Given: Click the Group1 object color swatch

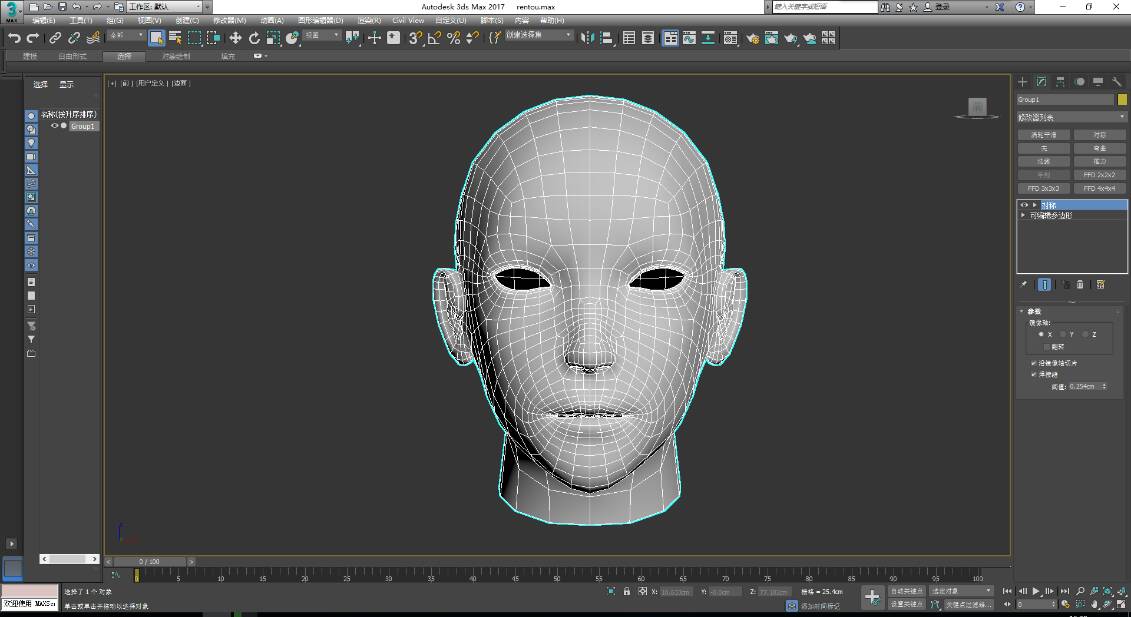Looking at the screenshot, I should click(x=1121, y=100).
